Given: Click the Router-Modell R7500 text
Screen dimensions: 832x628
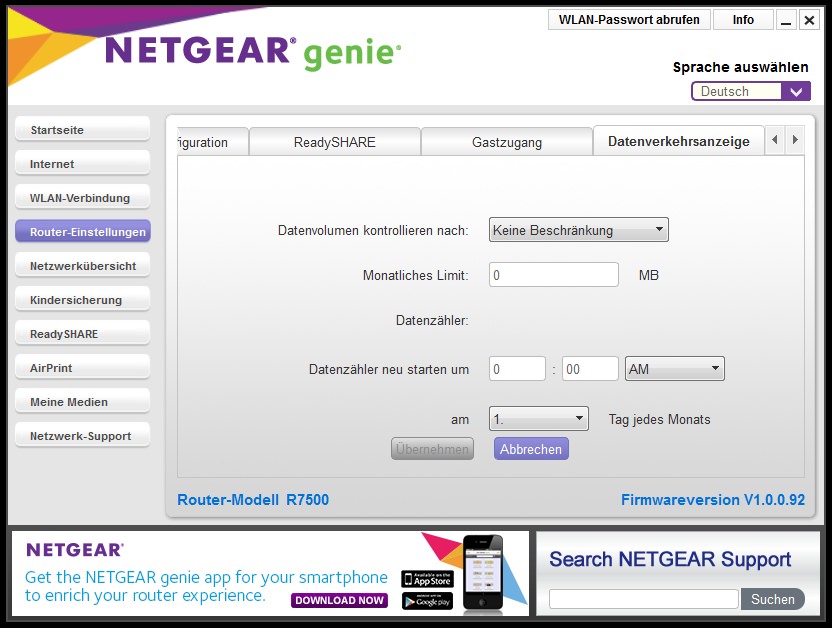Looking at the screenshot, I should tap(253, 500).
